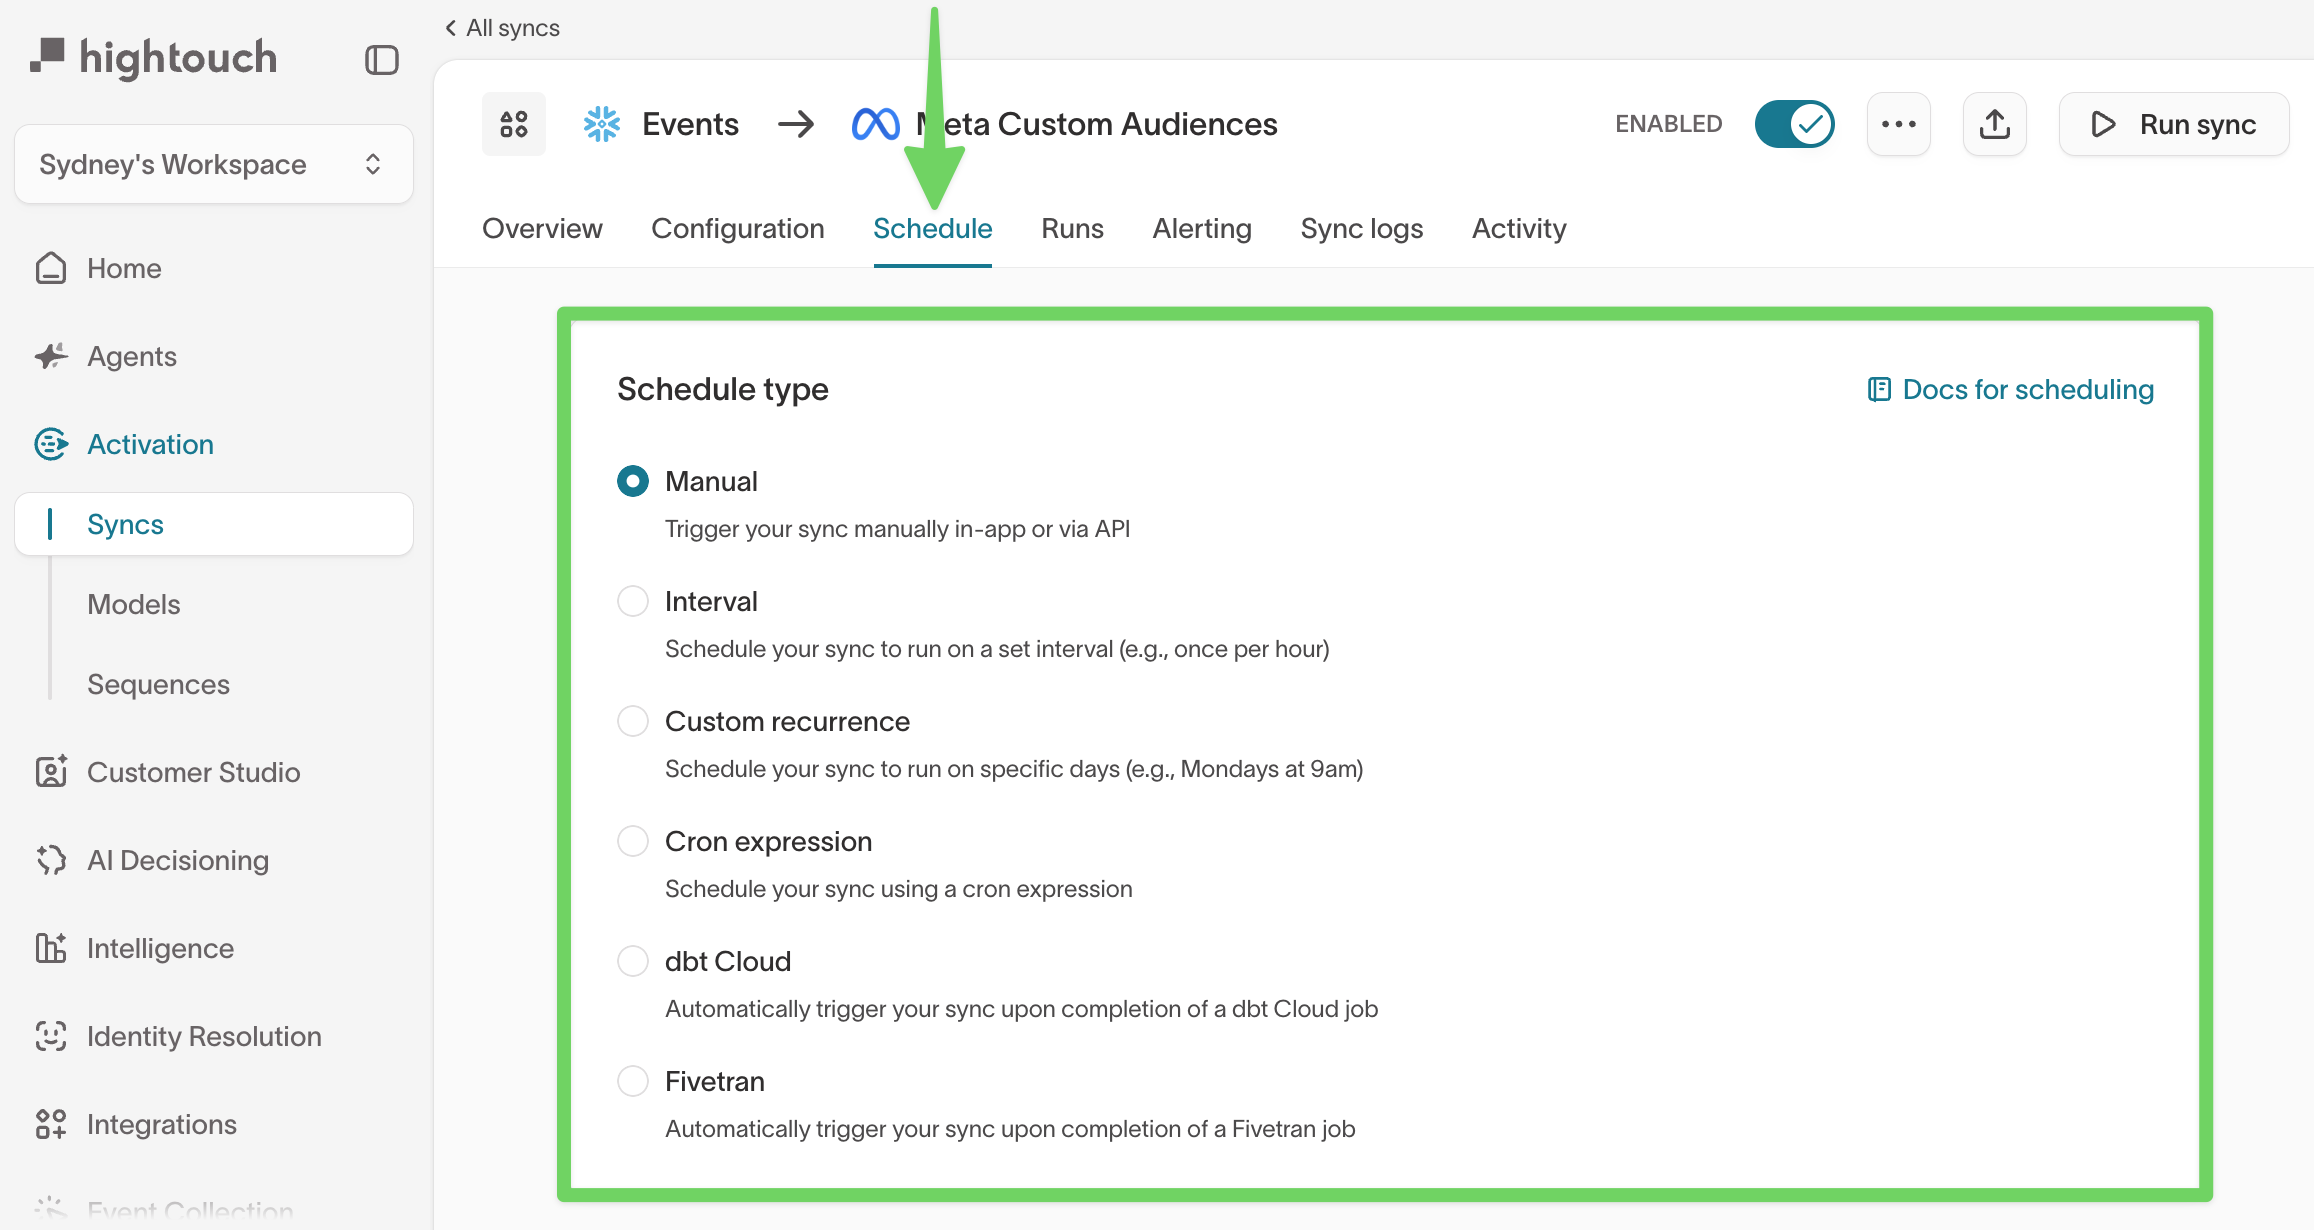Click the export/share upload icon

1994,124
